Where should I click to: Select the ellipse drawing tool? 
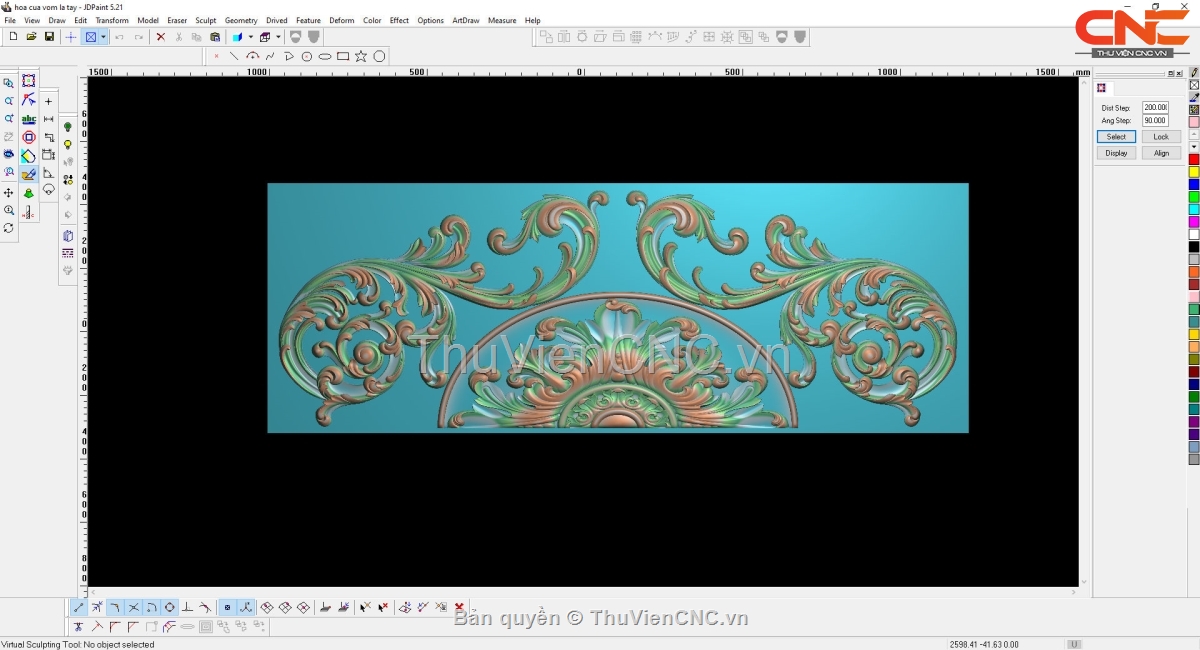325,56
